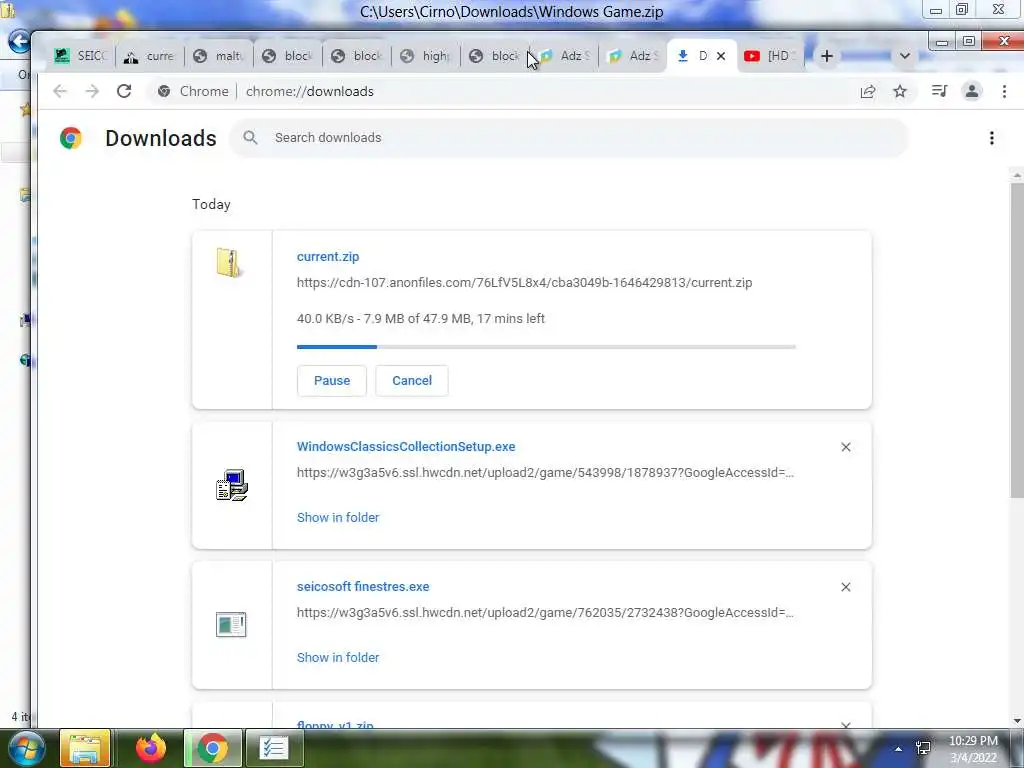Click the network icon in system tray
This screenshot has height=768, width=1024.
tap(923, 748)
